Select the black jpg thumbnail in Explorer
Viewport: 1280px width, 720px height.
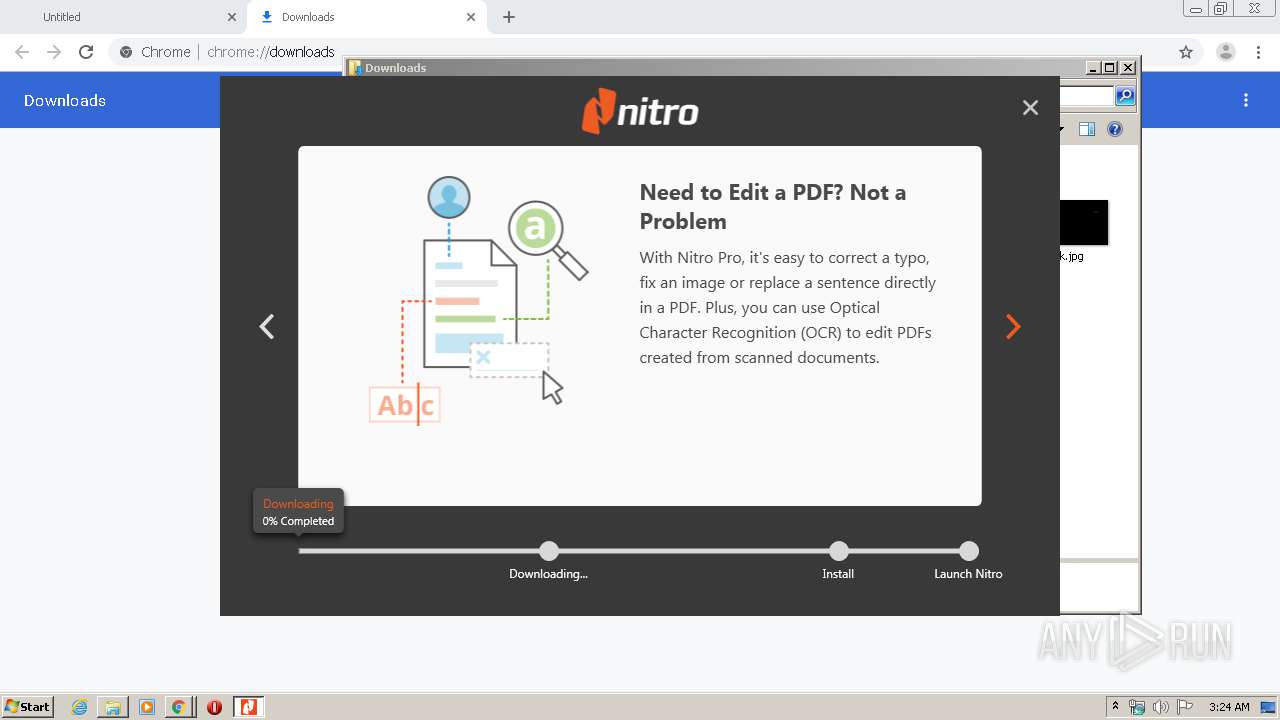(1083, 222)
